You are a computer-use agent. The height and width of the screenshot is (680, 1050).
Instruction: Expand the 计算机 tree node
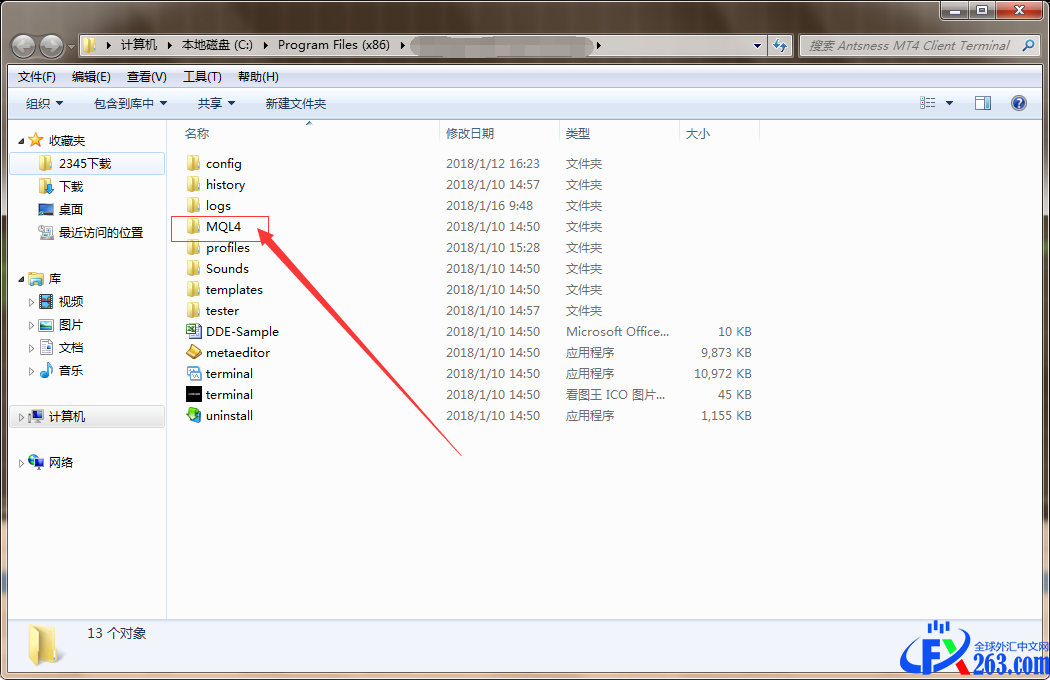point(22,417)
